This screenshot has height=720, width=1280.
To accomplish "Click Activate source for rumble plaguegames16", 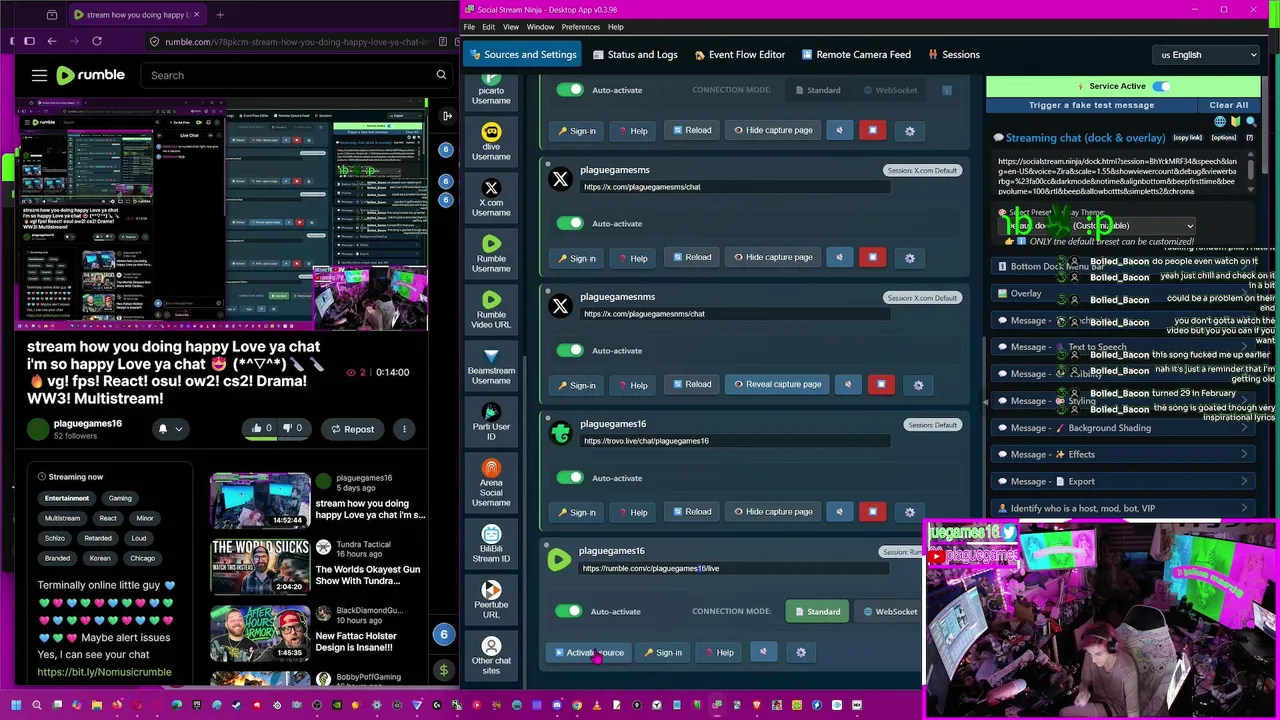I will tap(589, 653).
